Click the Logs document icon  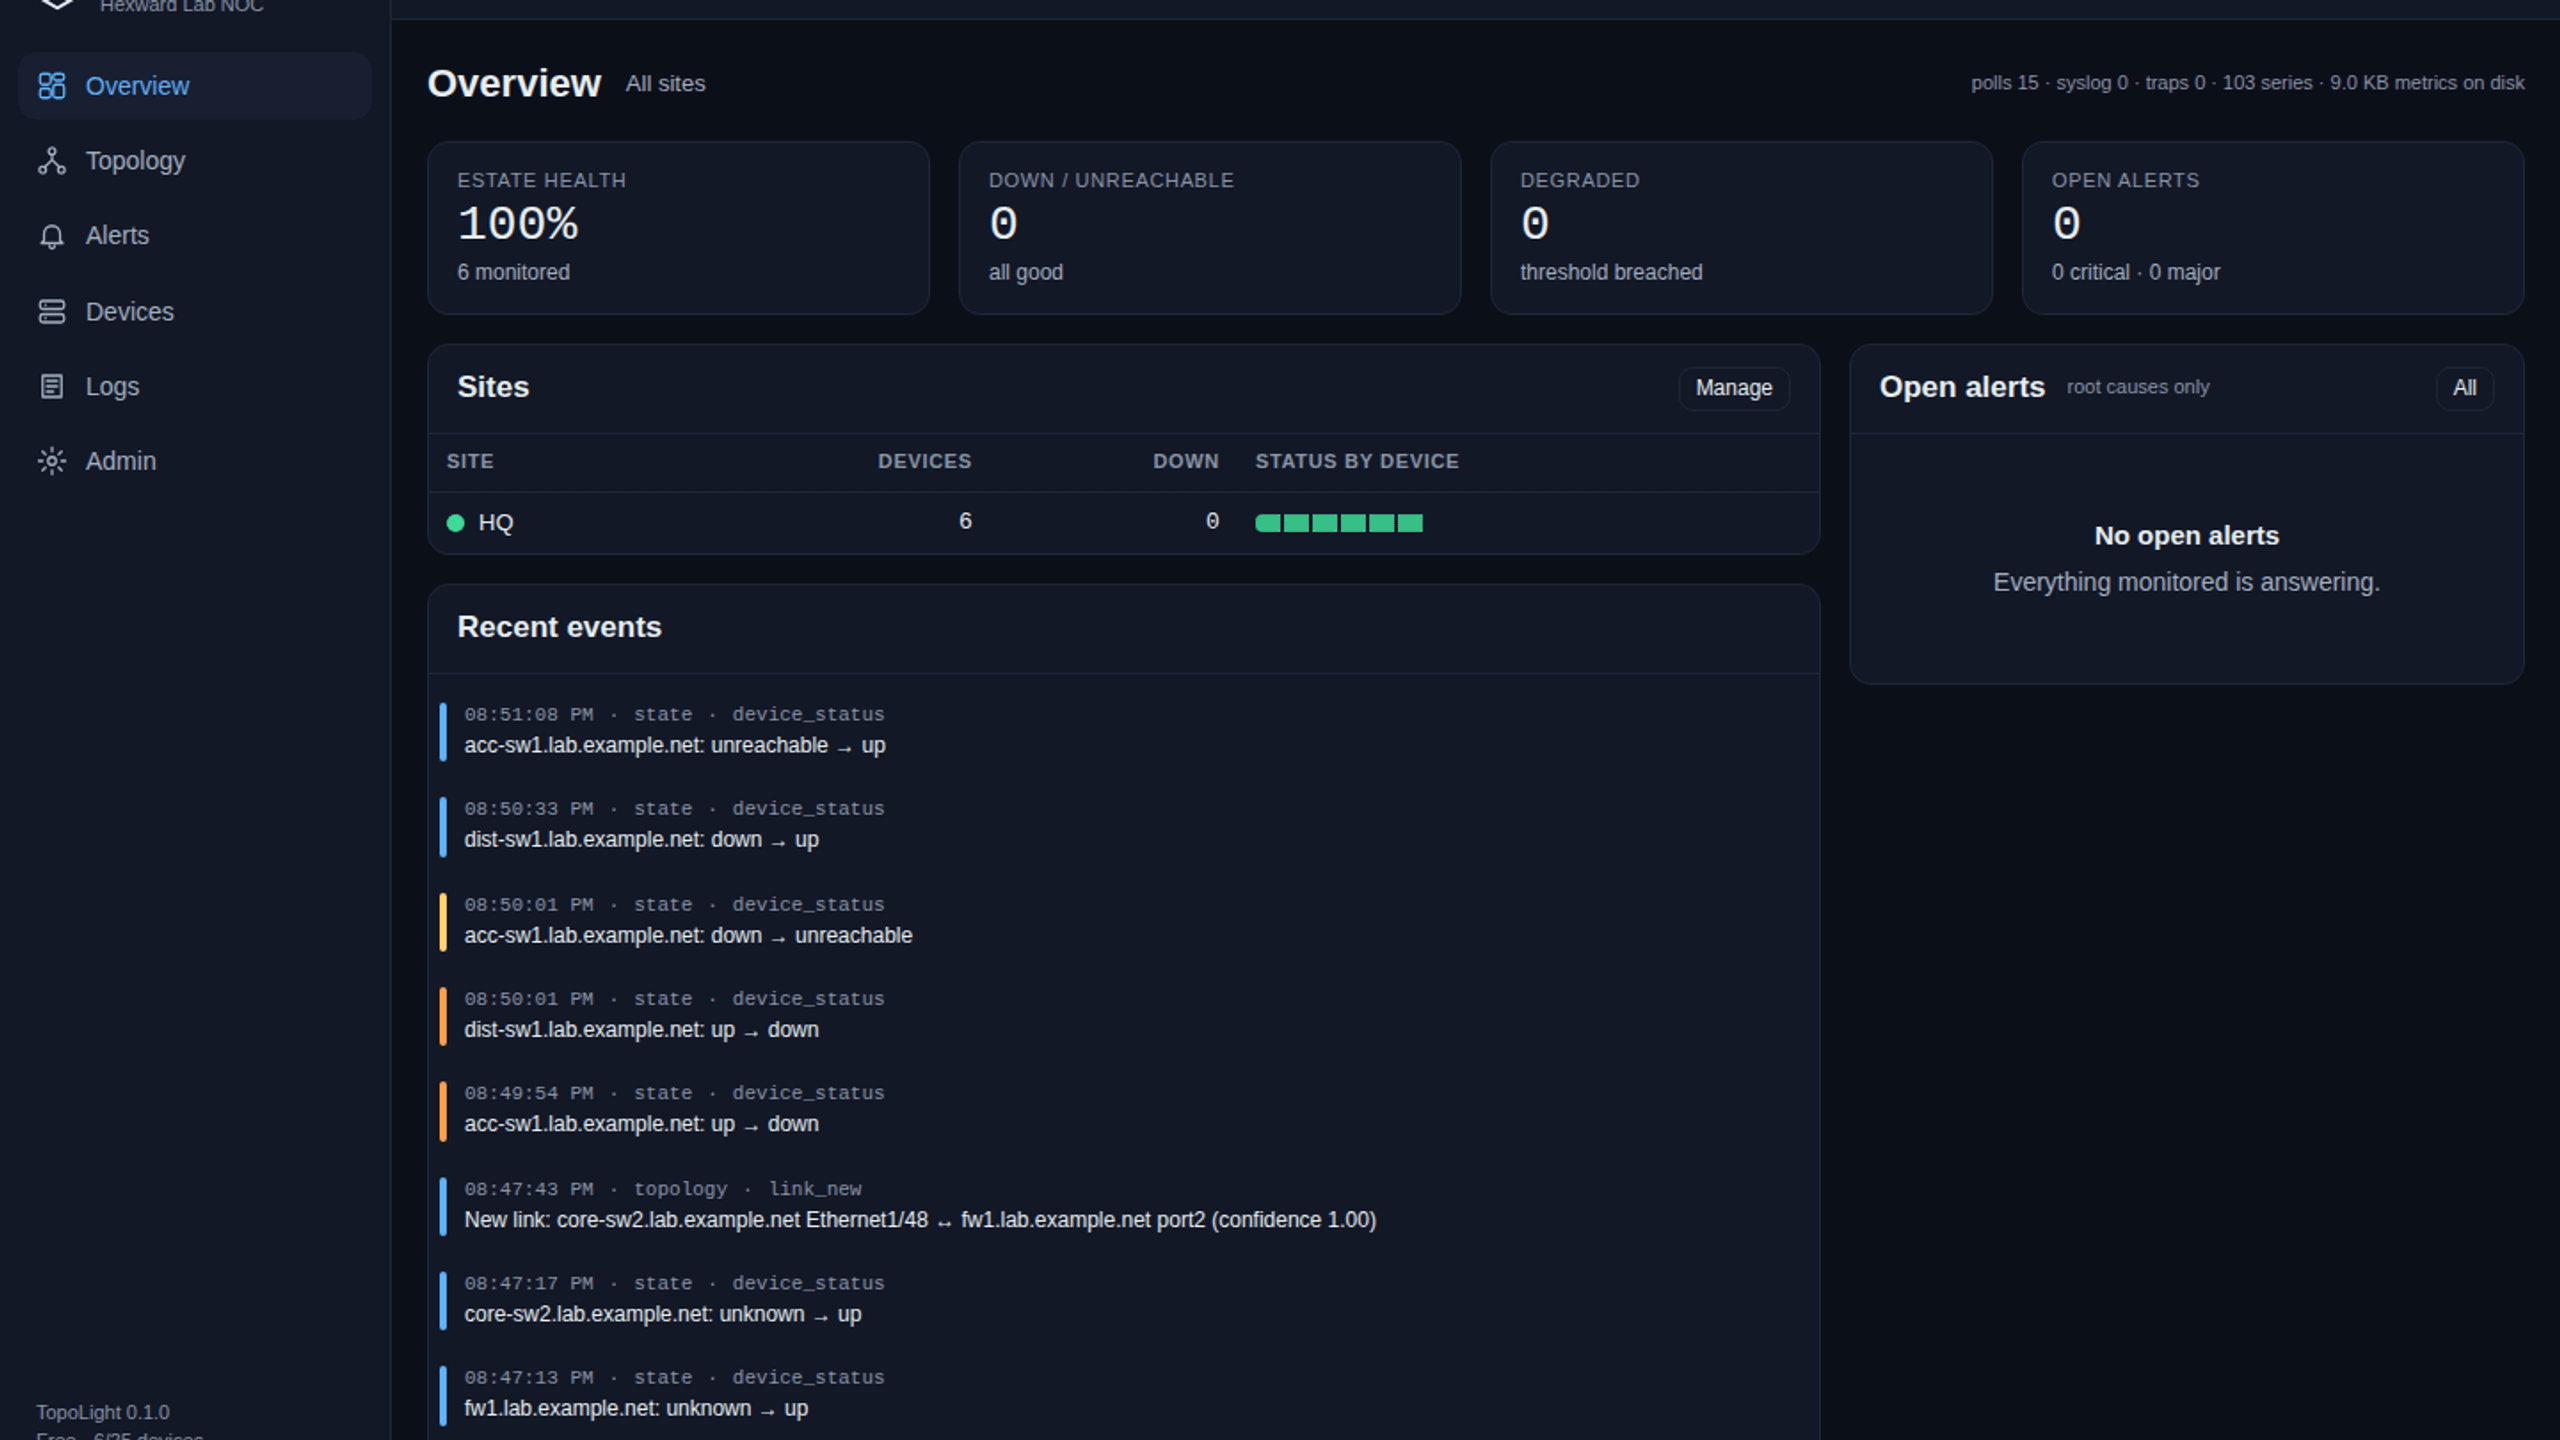52,386
